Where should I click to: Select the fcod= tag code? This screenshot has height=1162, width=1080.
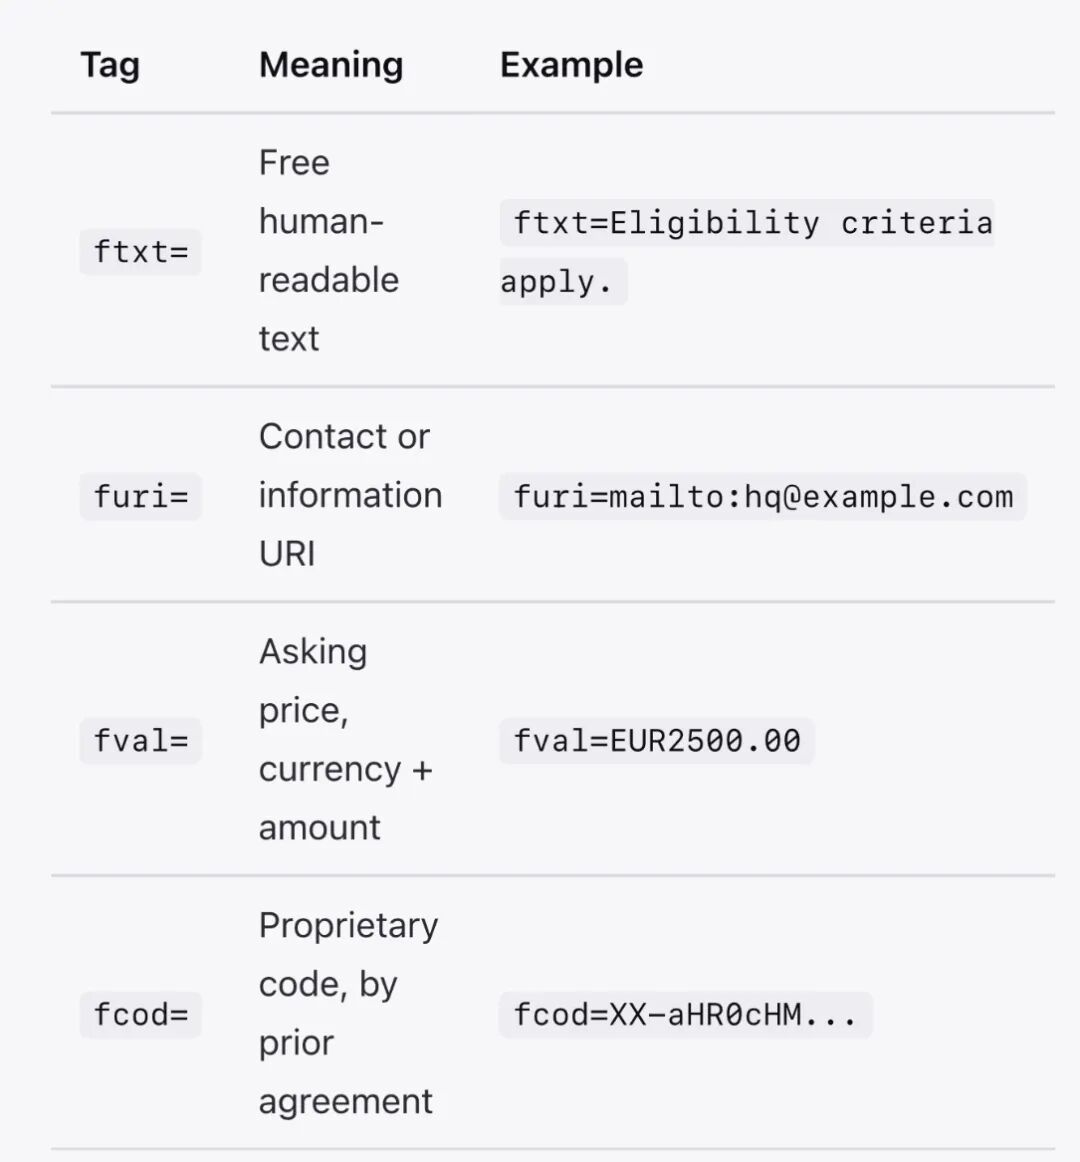141,1015
